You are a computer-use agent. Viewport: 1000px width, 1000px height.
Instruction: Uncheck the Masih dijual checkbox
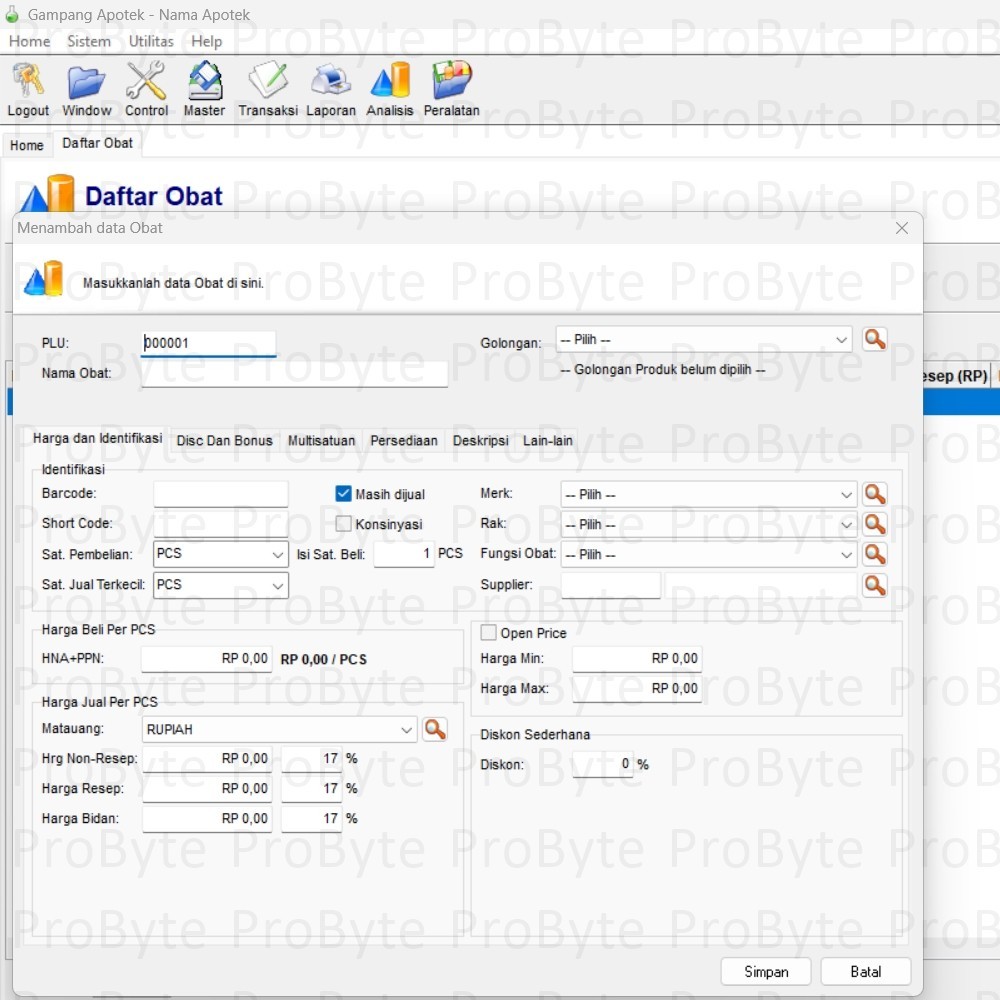[344, 494]
